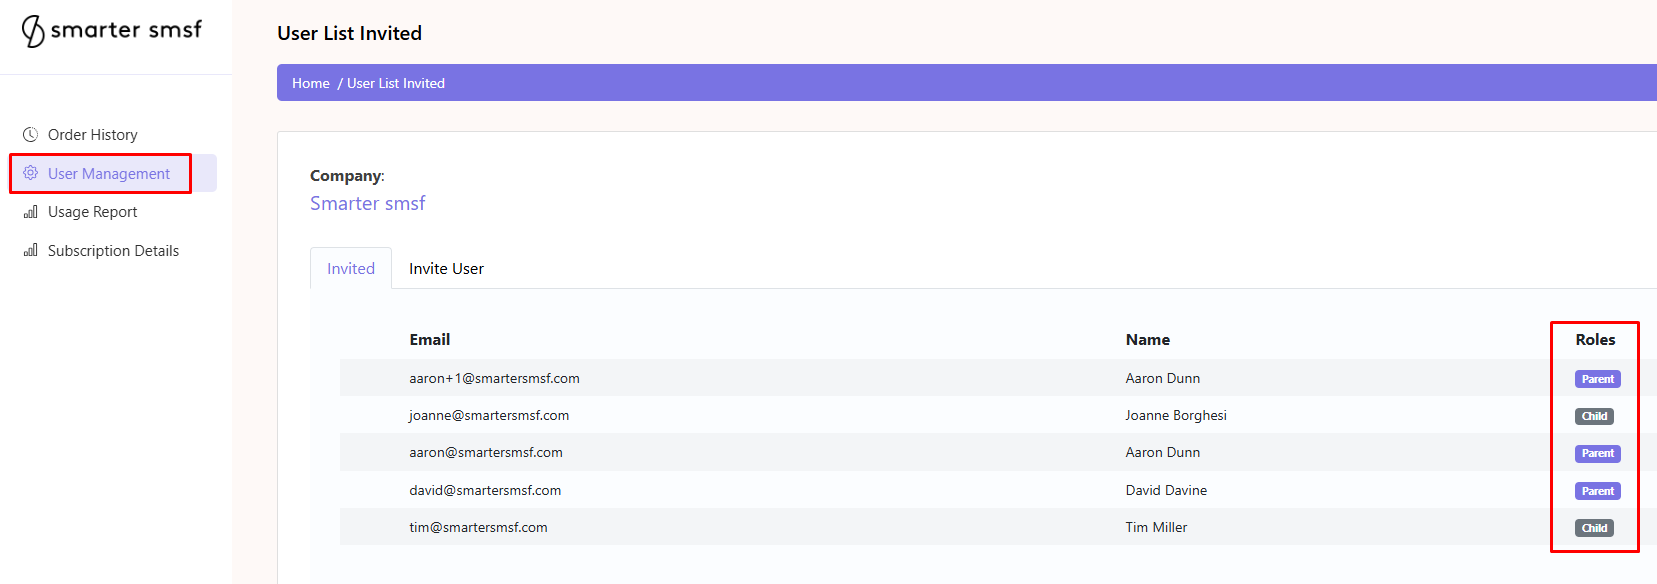Viewport: 1657px width, 584px height.
Task: Select email tim@smartersmsf.com
Action: [478, 527]
